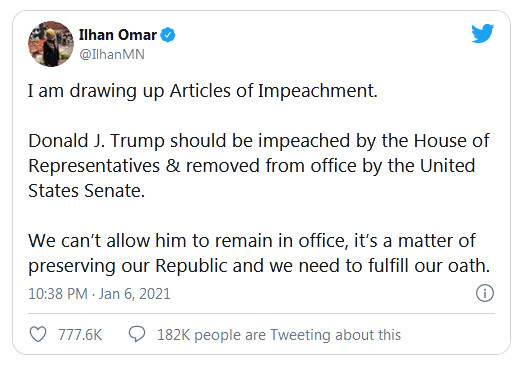Open '182K people are Tweeting about this'
Image resolution: width=521 pixels, height=370 pixels.
click(279, 335)
